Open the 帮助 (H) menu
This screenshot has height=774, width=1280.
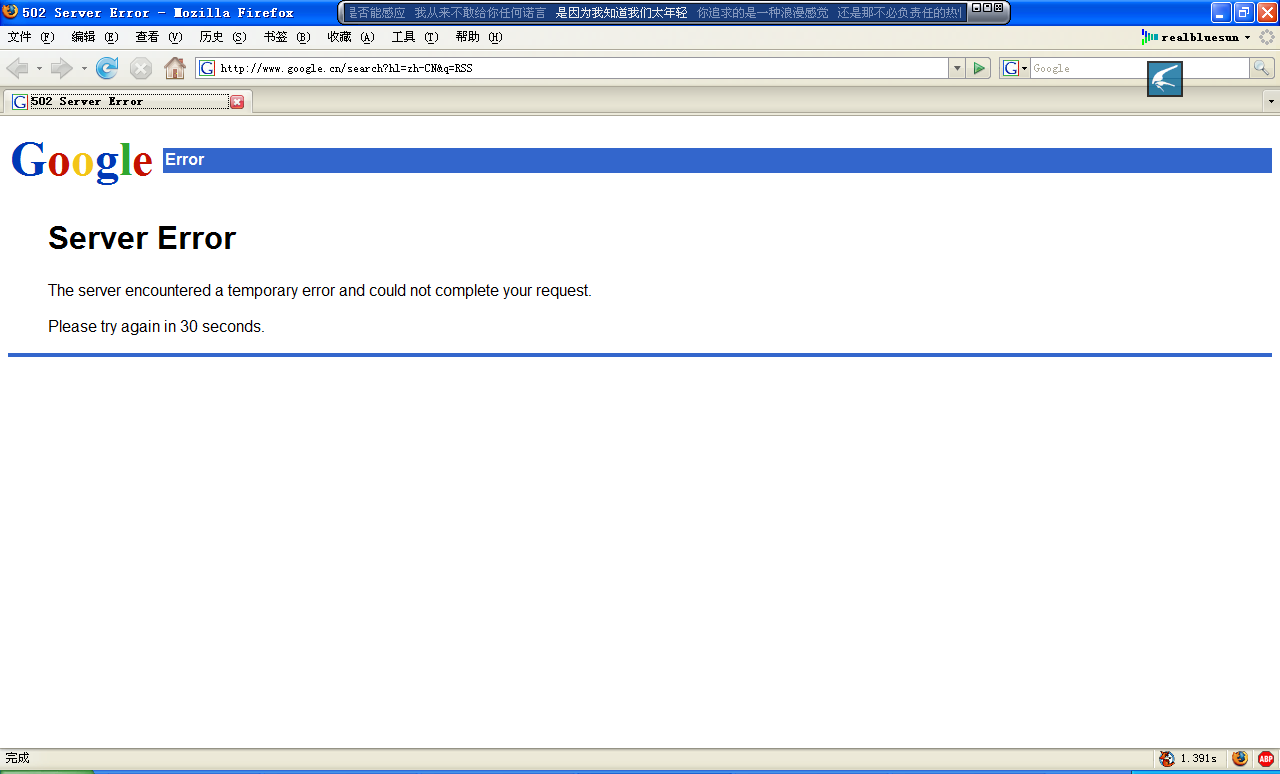click(x=479, y=37)
